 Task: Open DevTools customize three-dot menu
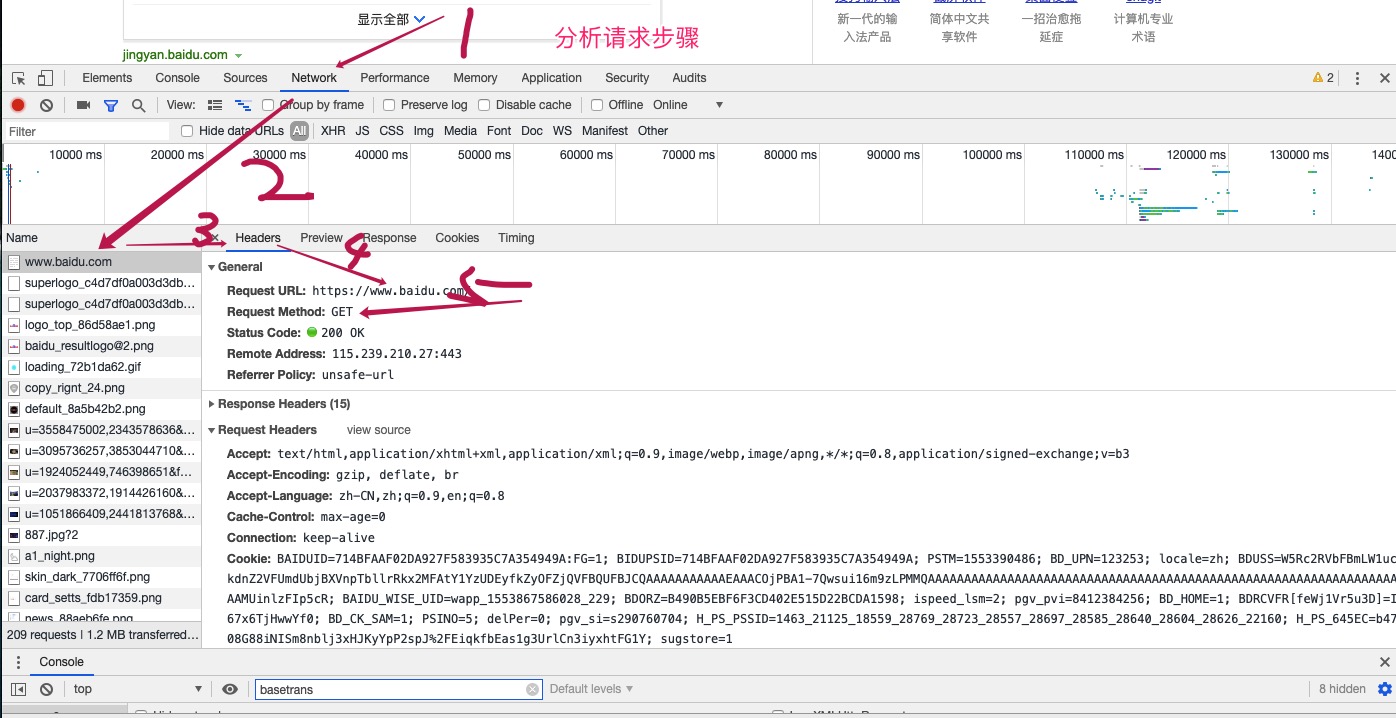[1357, 78]
